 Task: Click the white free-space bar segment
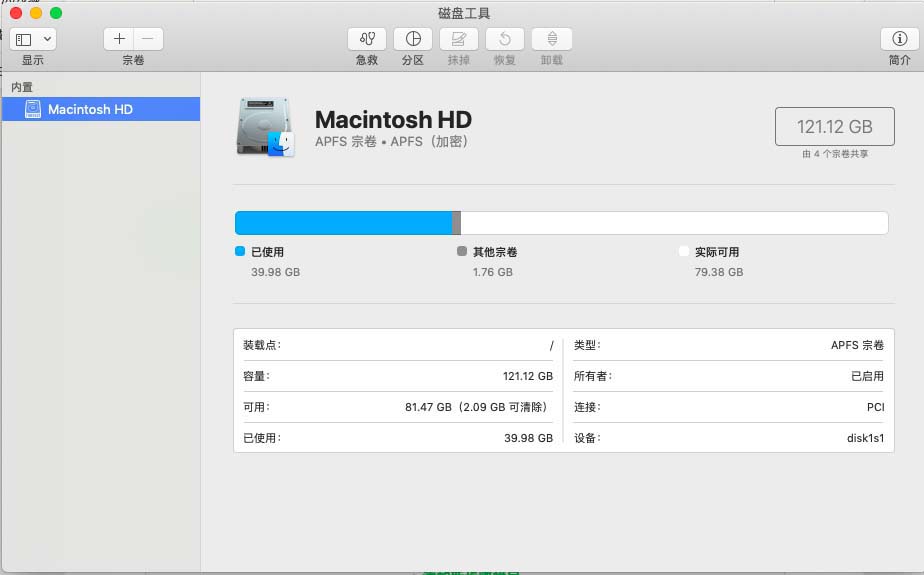674,223
